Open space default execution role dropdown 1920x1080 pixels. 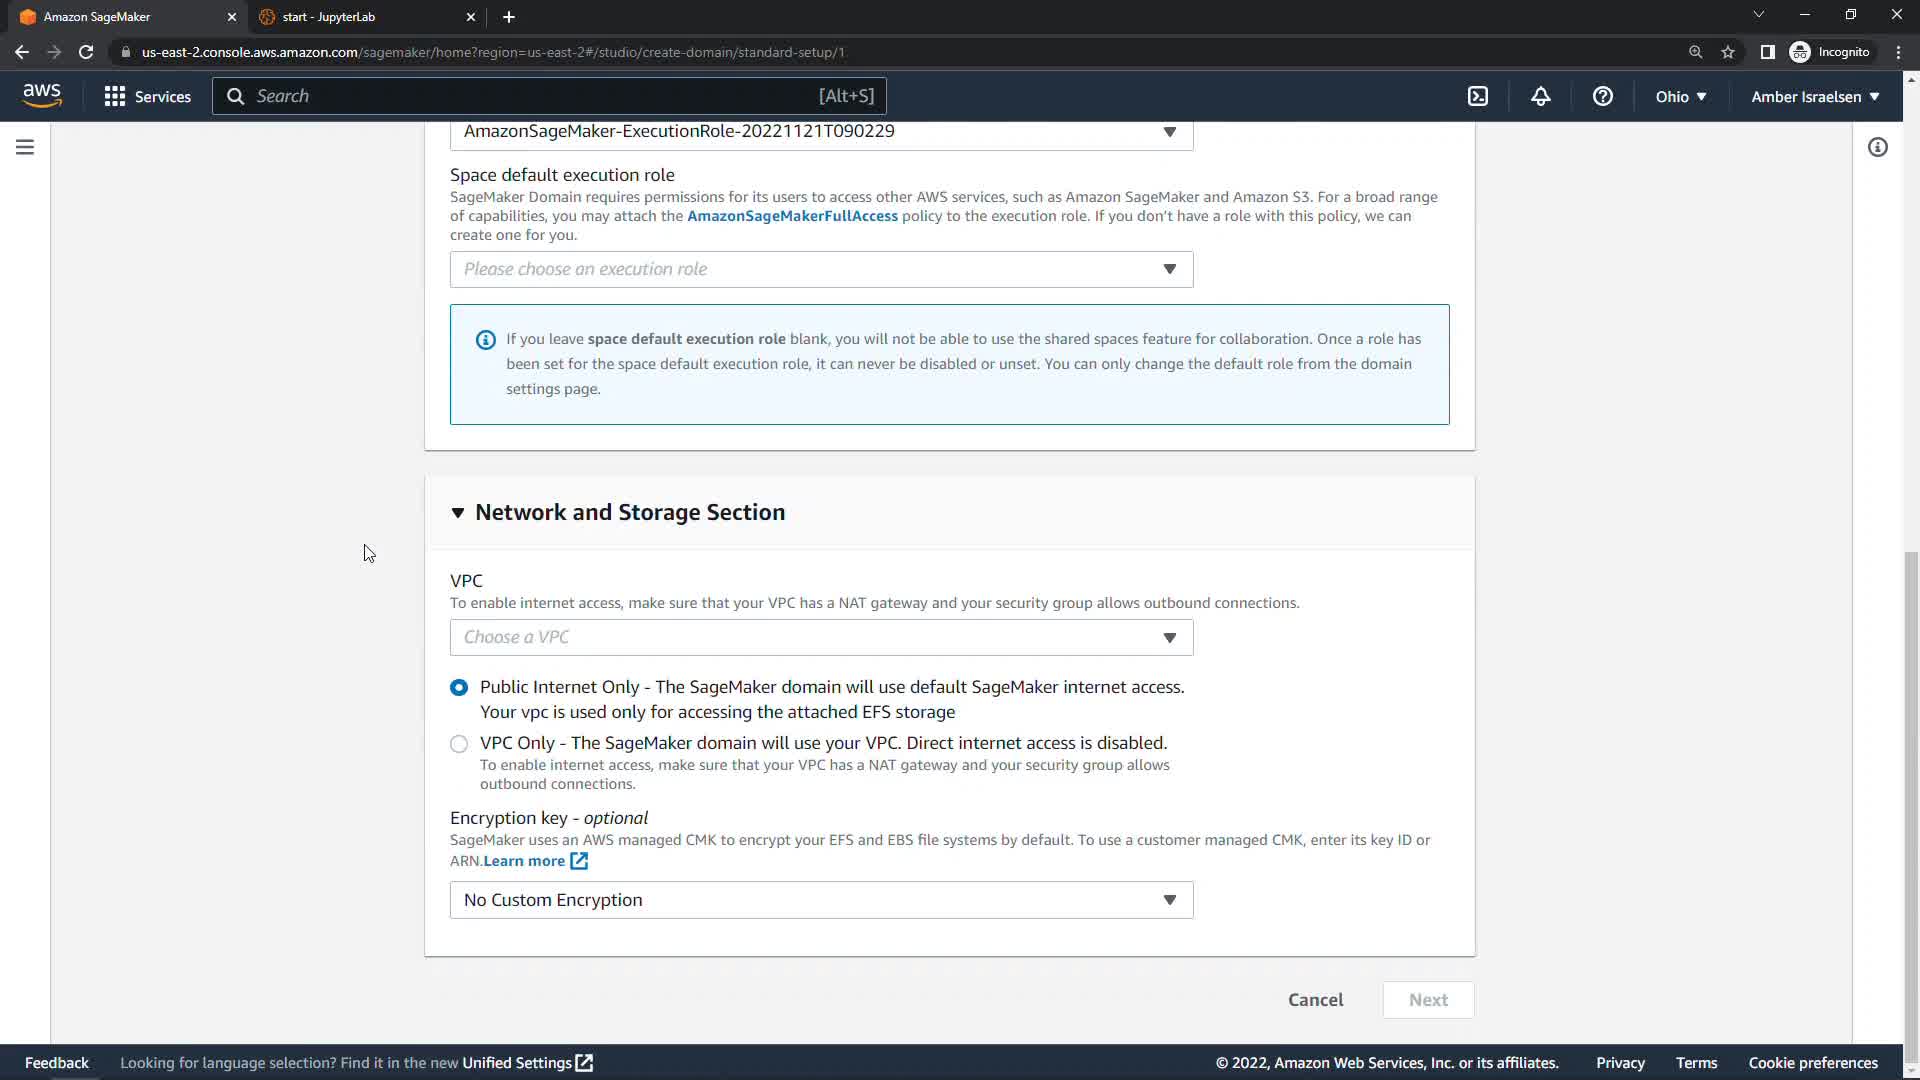coord(820,269)
